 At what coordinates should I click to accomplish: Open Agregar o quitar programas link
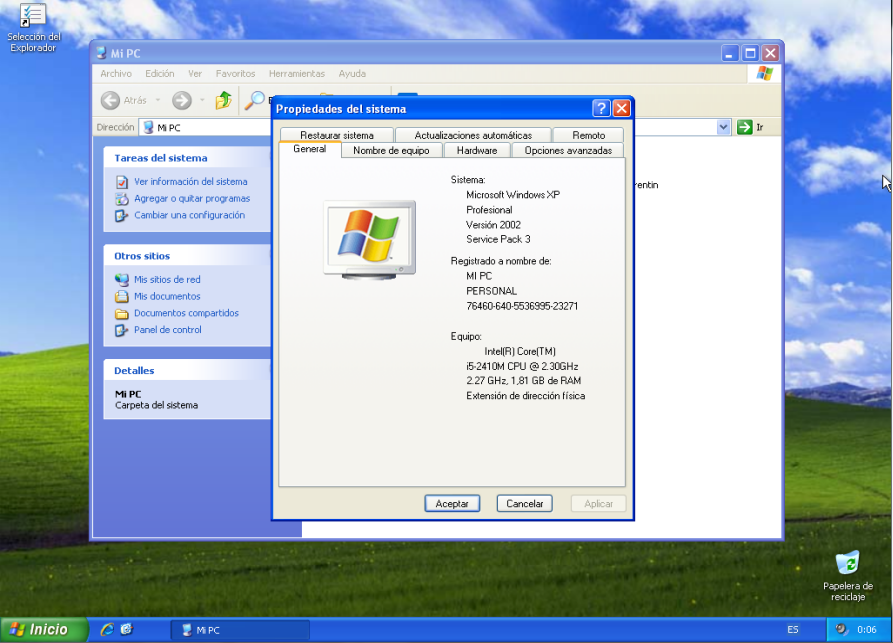(x=192, y=199)
